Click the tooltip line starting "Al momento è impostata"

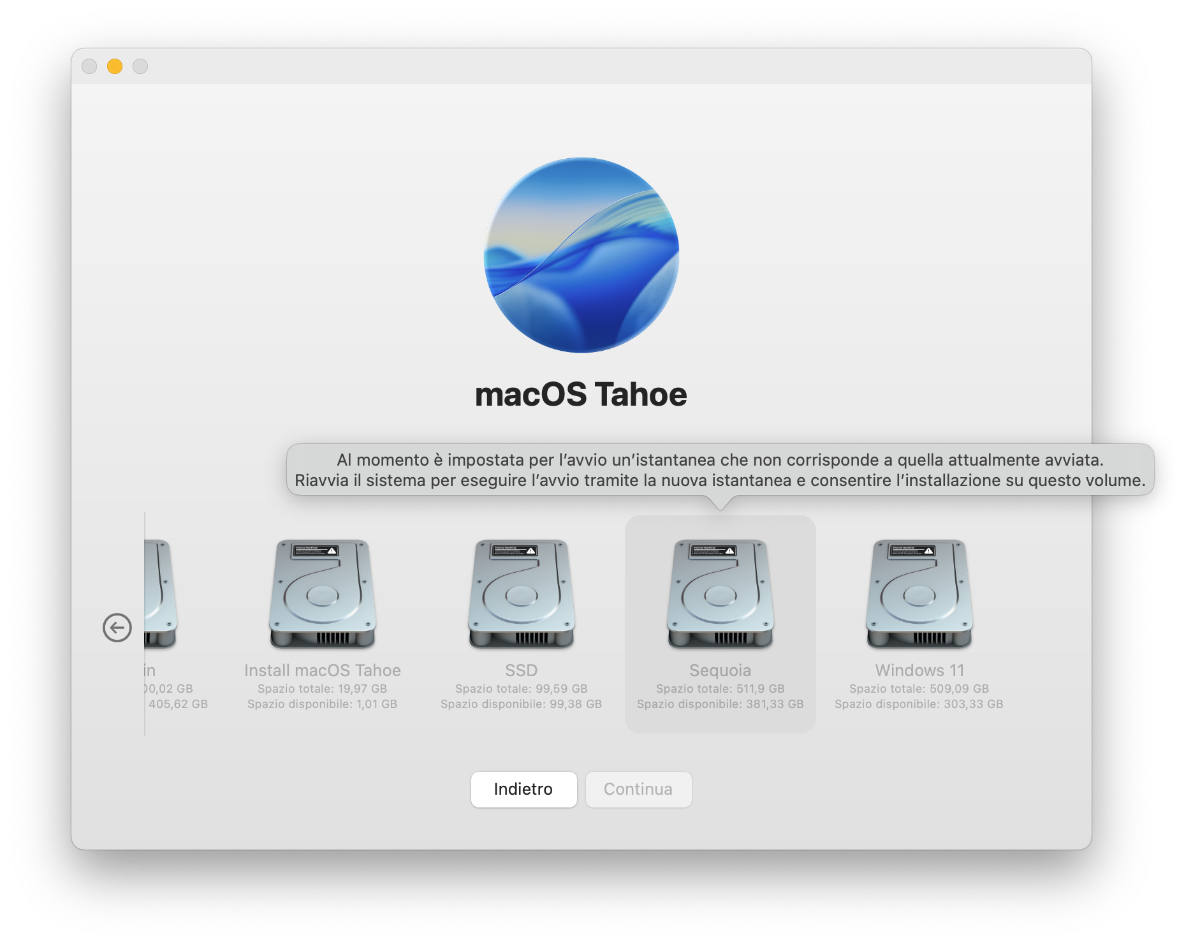pyautogui.click(x=720, y=460)
